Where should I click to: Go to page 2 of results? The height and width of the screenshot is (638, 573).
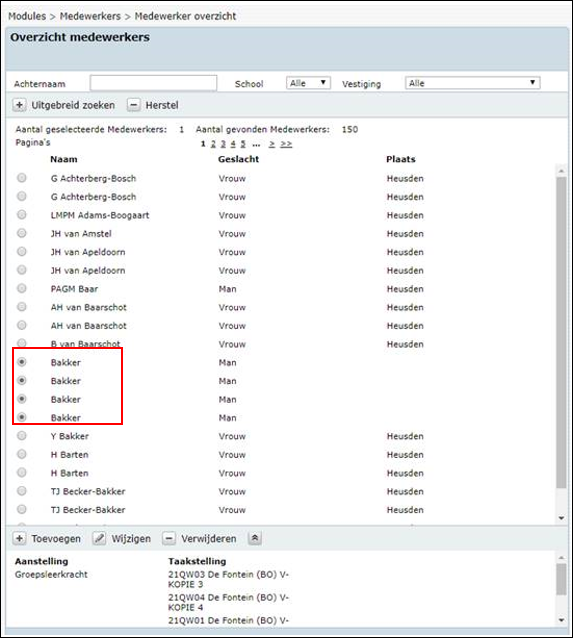213,144
